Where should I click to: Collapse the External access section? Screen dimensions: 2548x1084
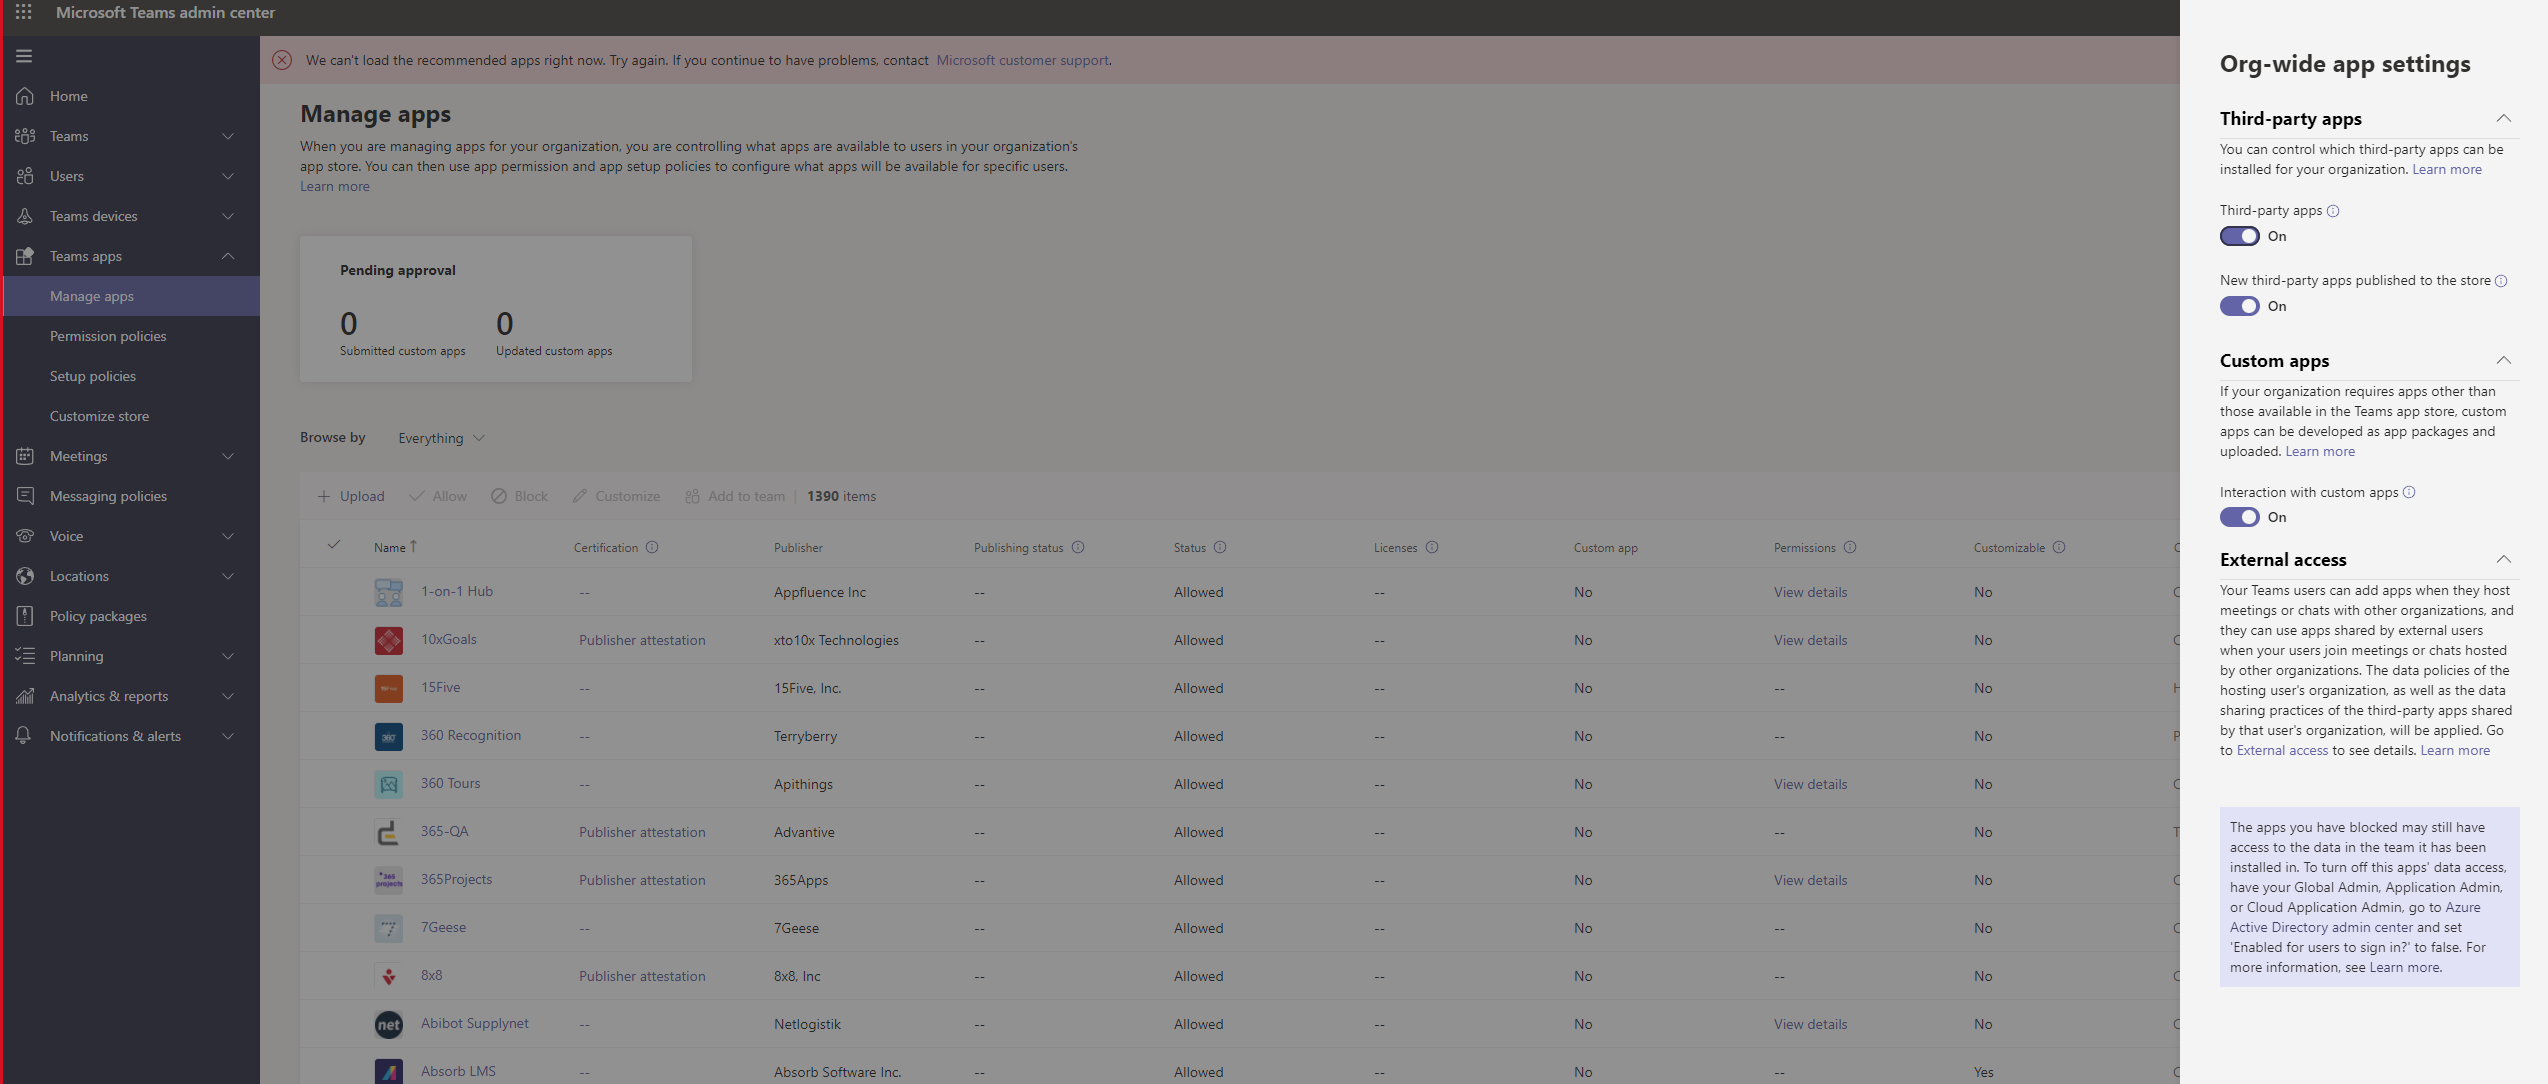2503,559
